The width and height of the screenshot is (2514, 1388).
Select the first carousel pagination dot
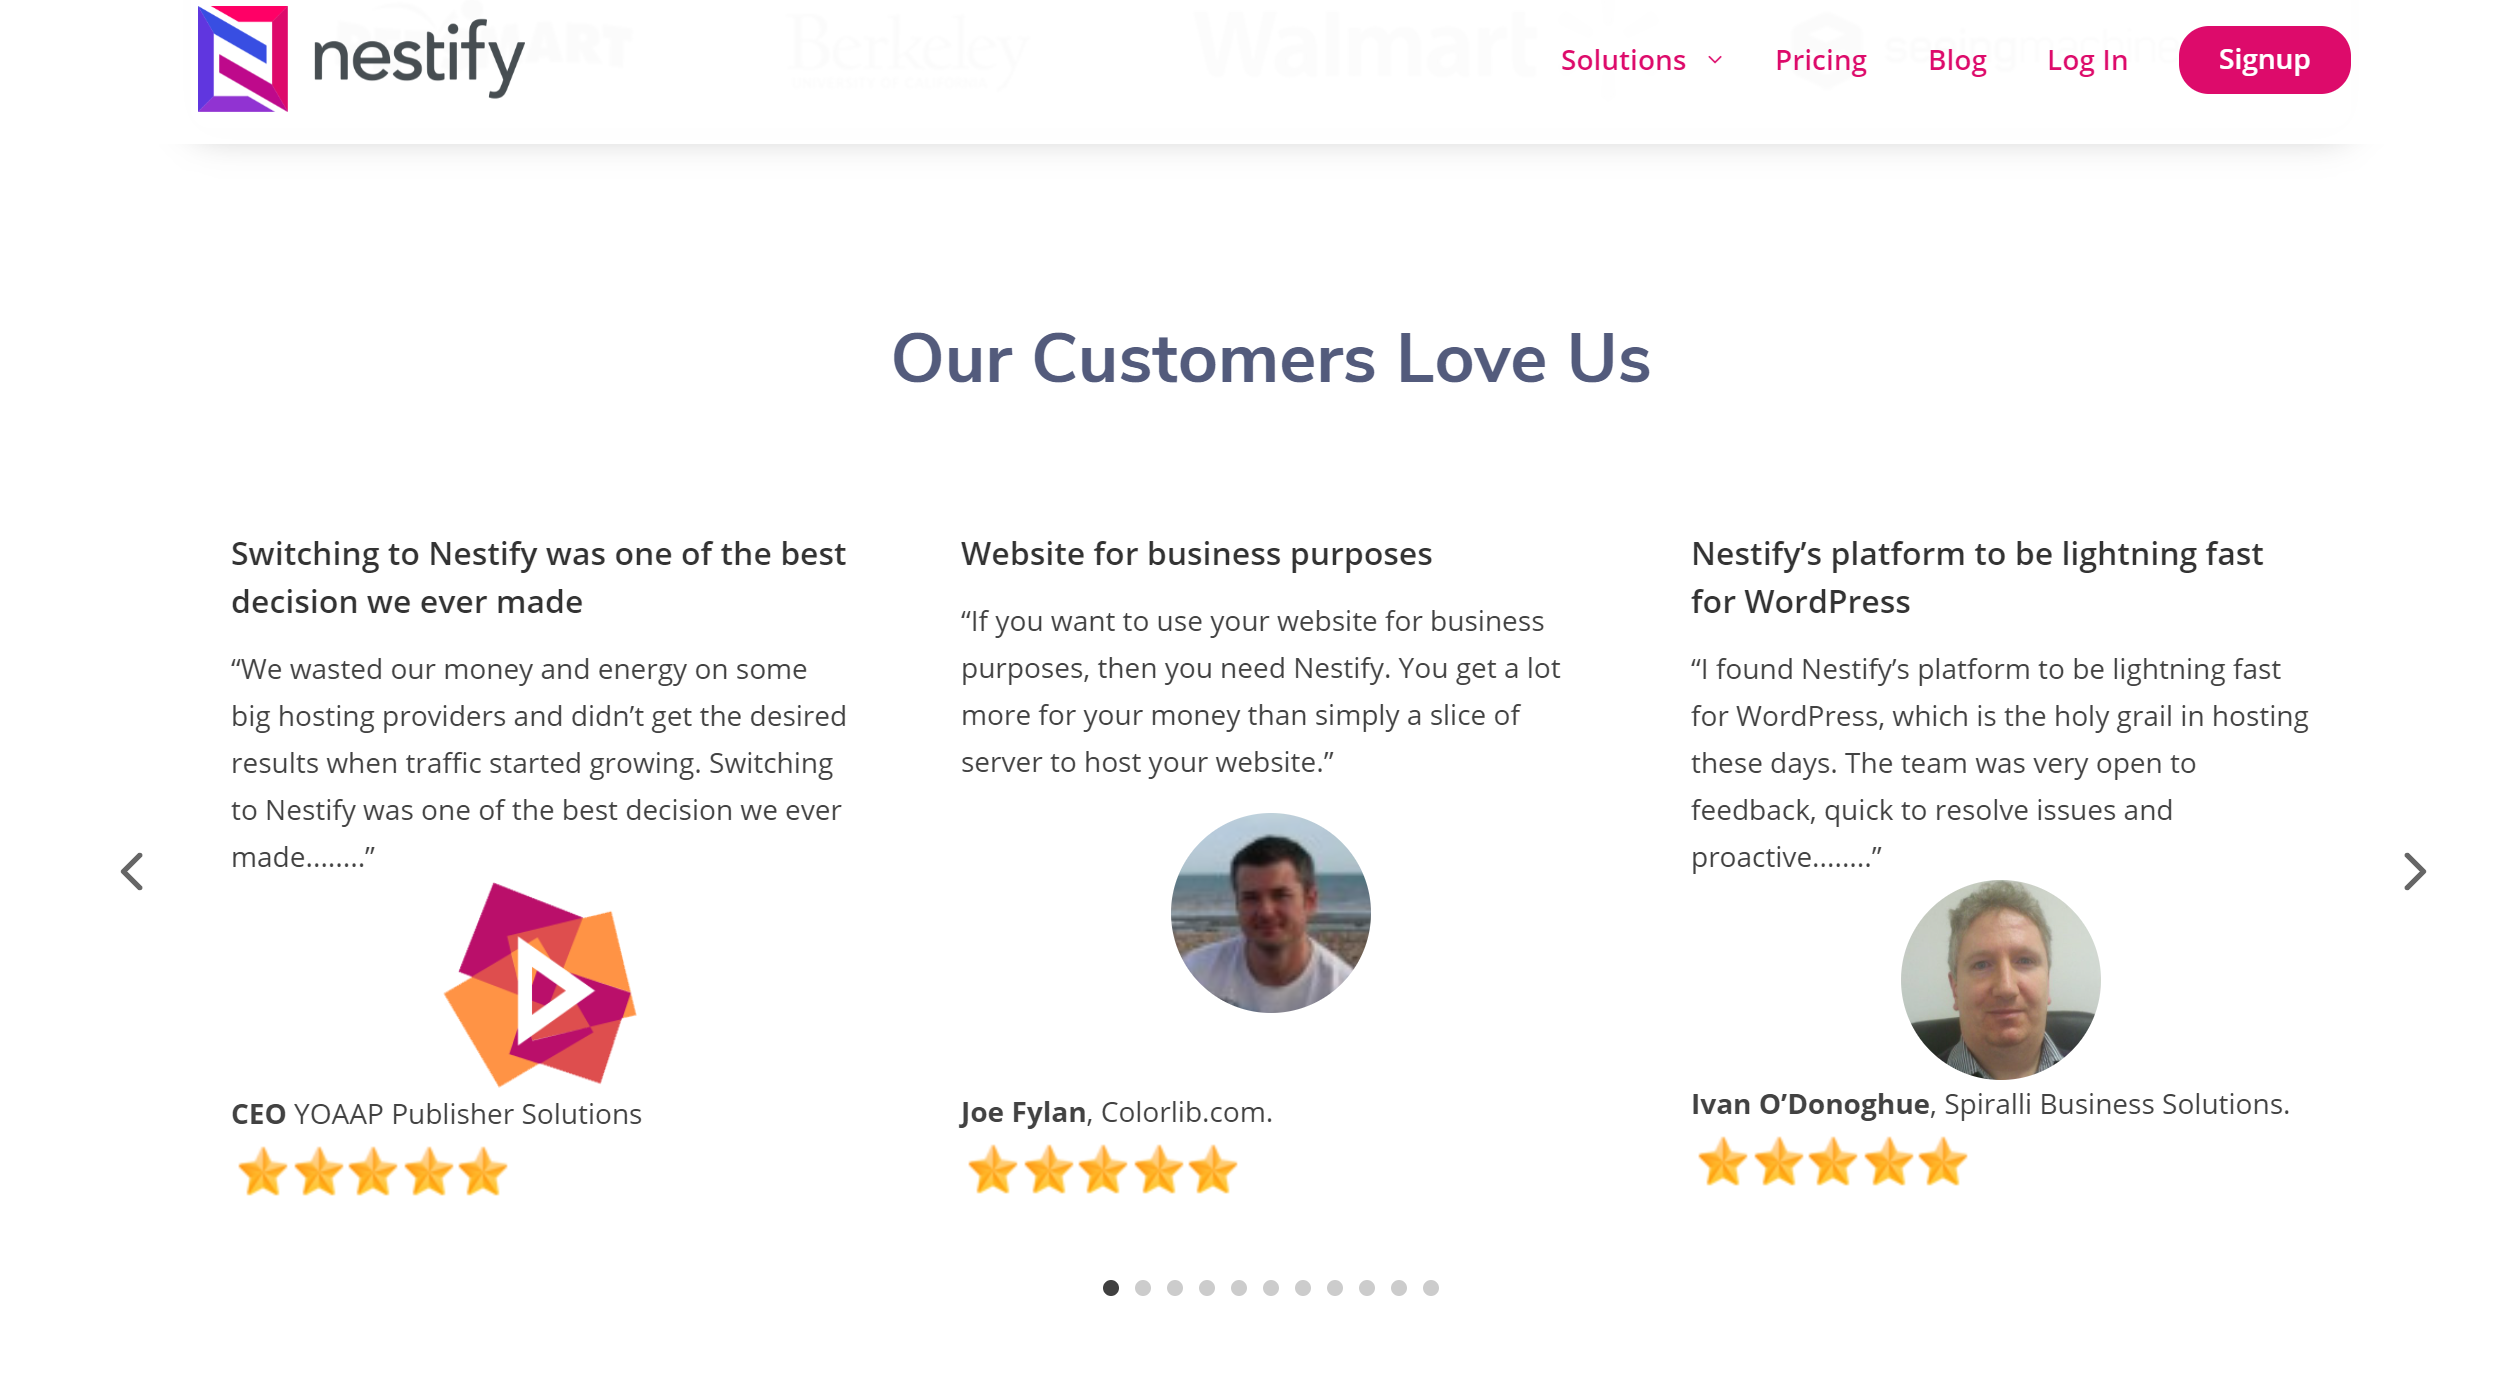(1111, 1288)
